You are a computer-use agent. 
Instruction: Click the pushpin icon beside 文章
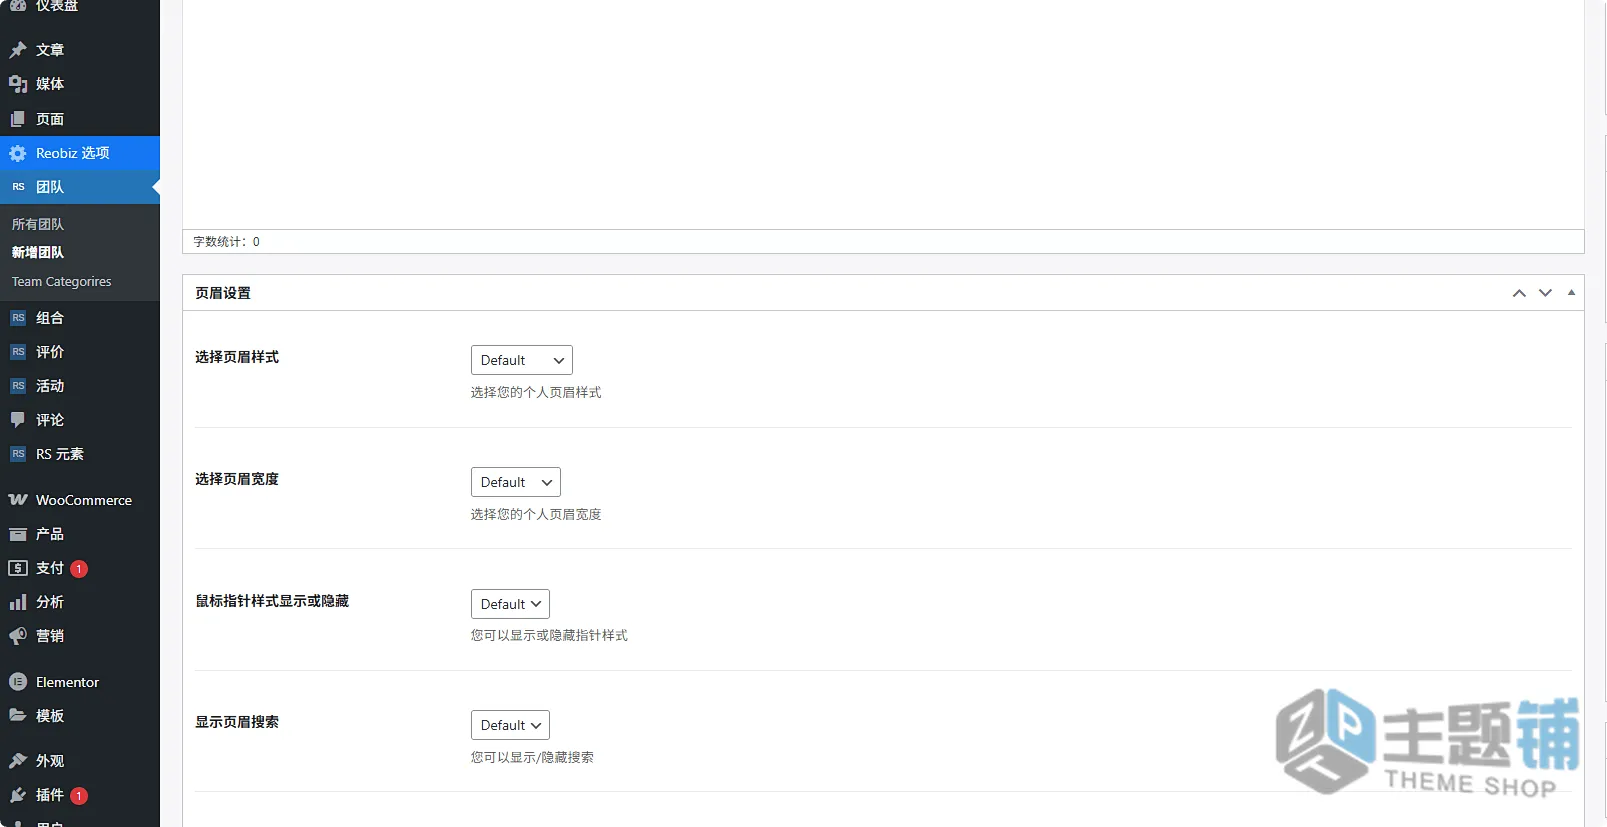point(18,50)
